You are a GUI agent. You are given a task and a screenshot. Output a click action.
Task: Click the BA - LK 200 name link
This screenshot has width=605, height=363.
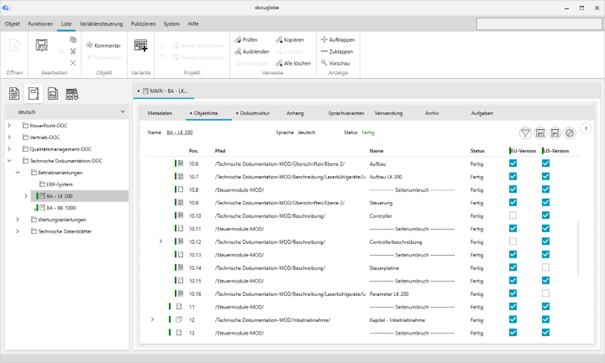click(x=179, y=132)
